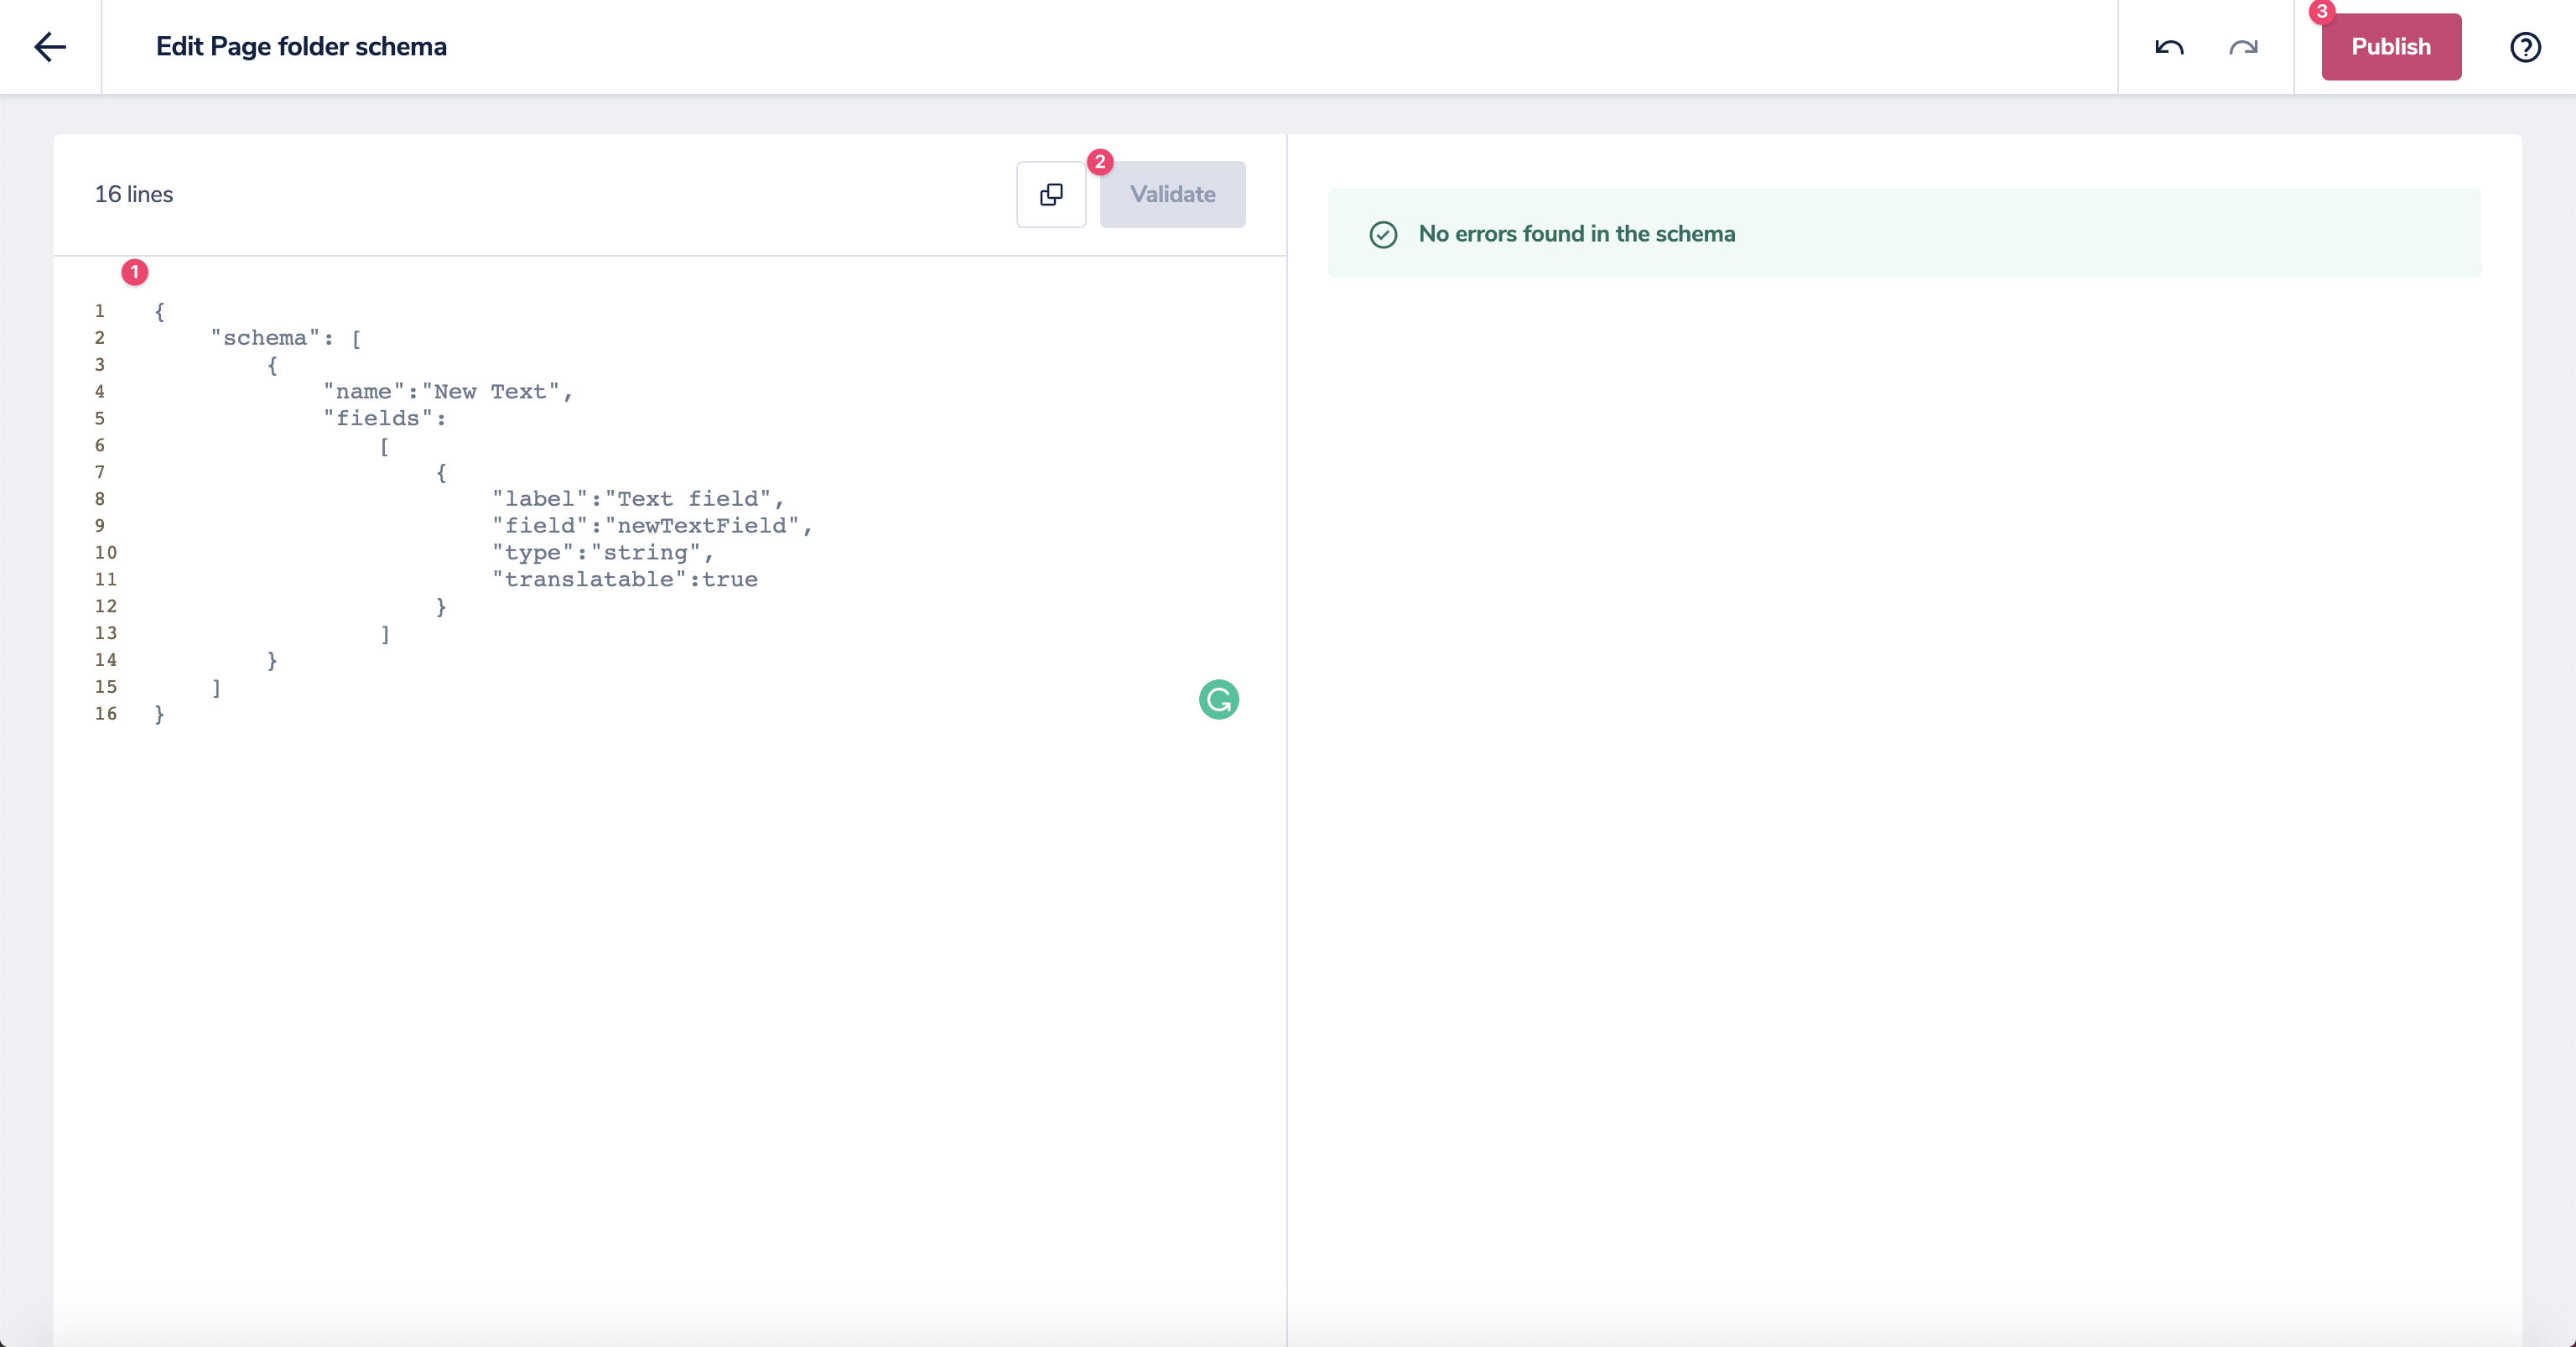Click the green Grammarly icon

pyautogui.click(x=1218, y=699)
